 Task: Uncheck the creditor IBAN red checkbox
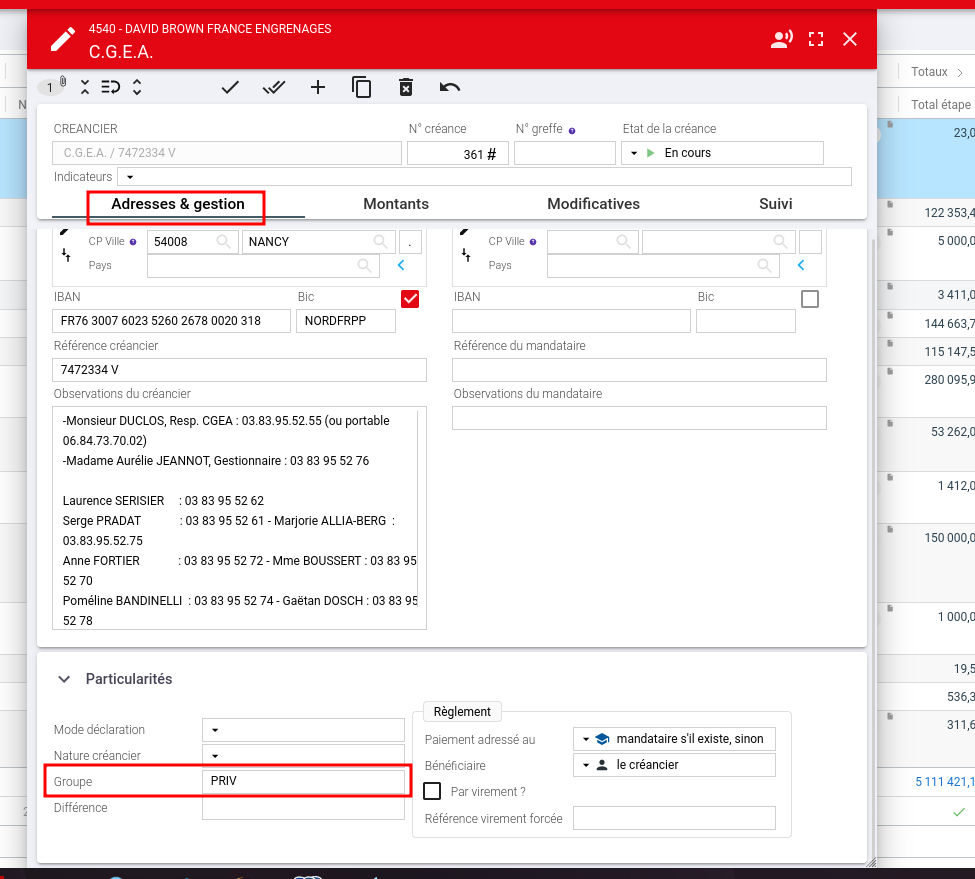tap(410, 299)
